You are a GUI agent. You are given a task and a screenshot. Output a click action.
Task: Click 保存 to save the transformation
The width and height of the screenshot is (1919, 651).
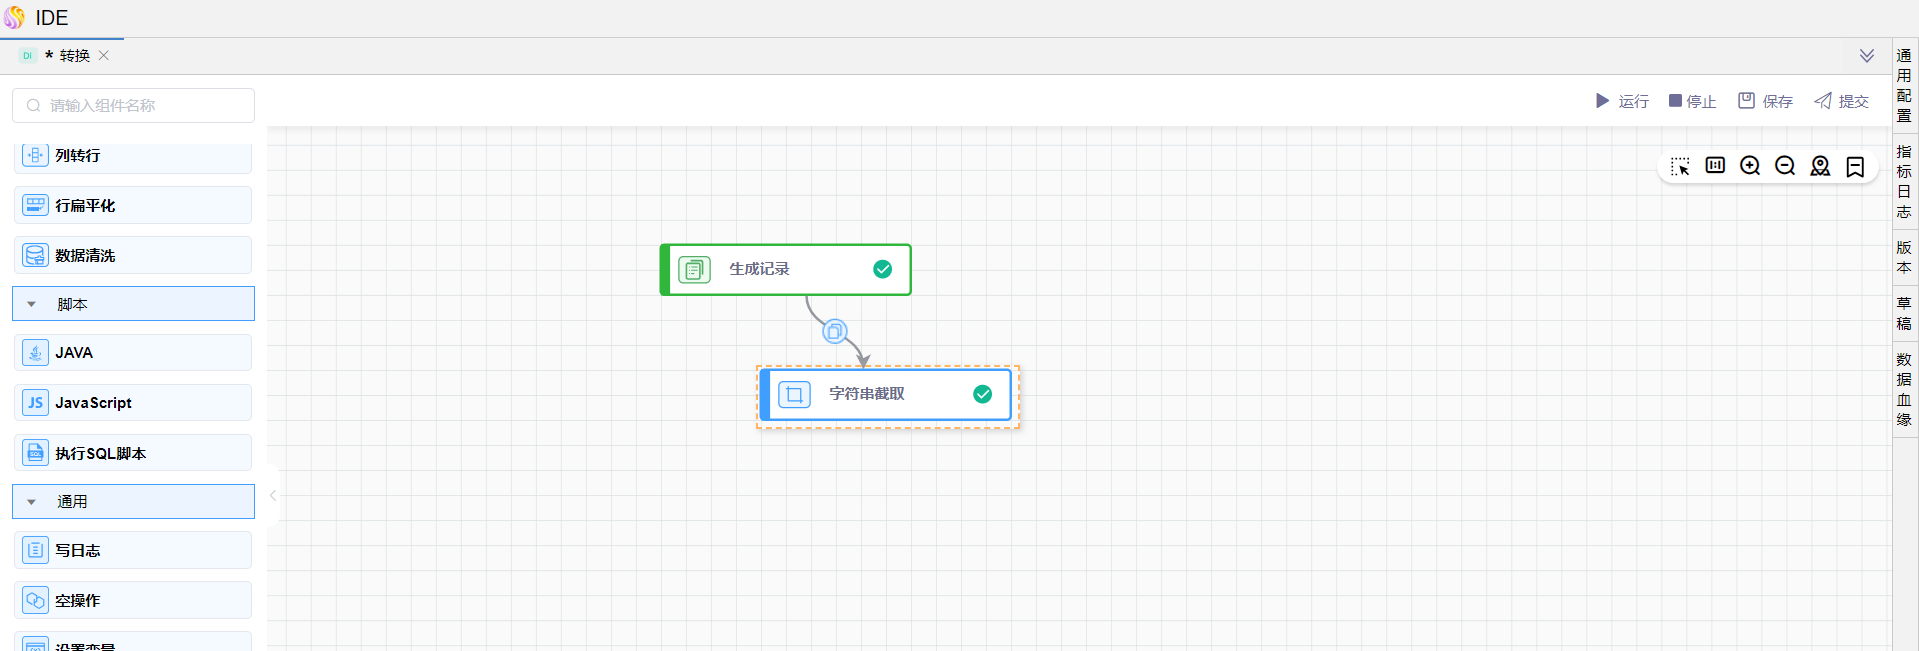[x=1765, y=101]
